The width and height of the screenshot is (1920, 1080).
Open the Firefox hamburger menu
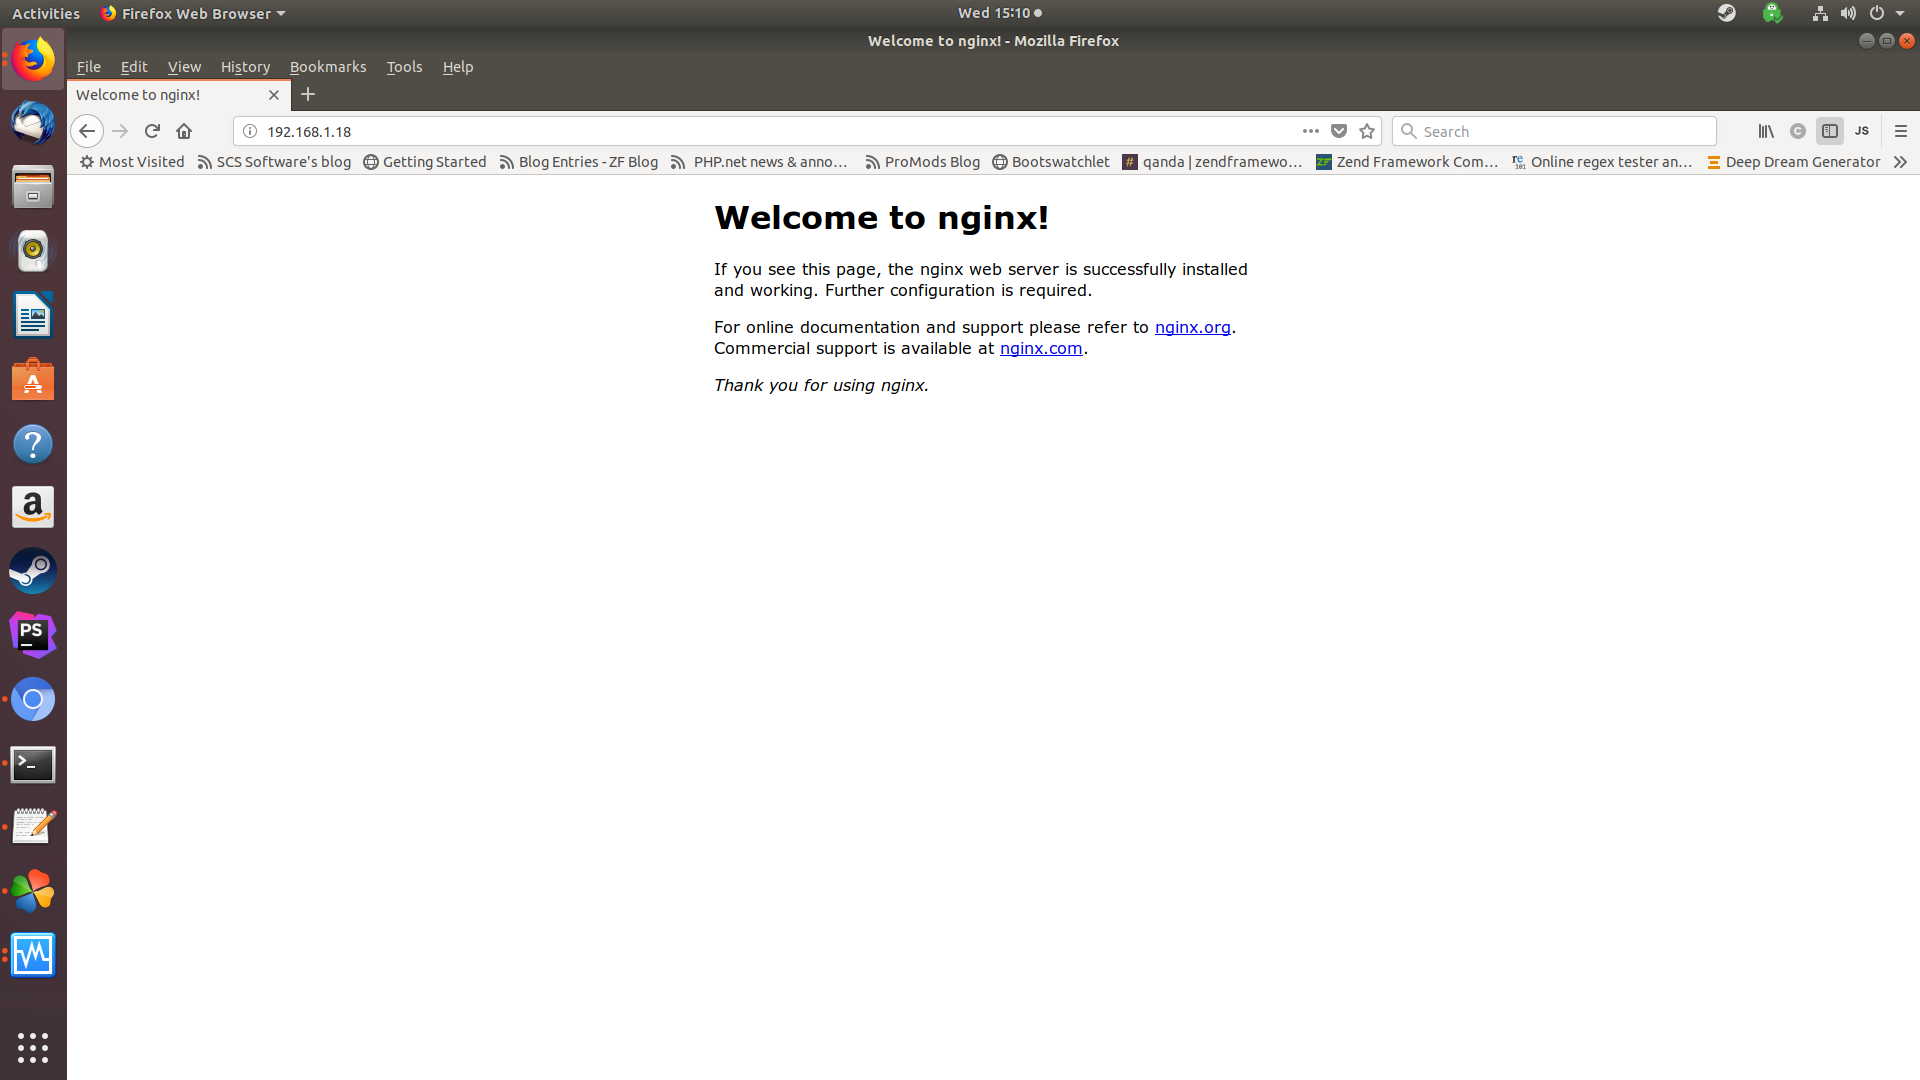(x=1901, y=131)
